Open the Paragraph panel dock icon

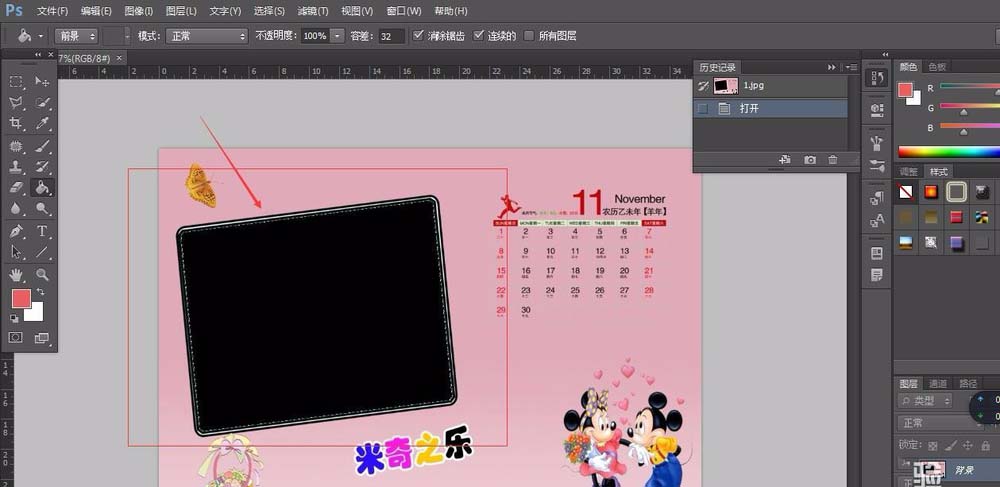pyautogui.click(x=877, y=200)
